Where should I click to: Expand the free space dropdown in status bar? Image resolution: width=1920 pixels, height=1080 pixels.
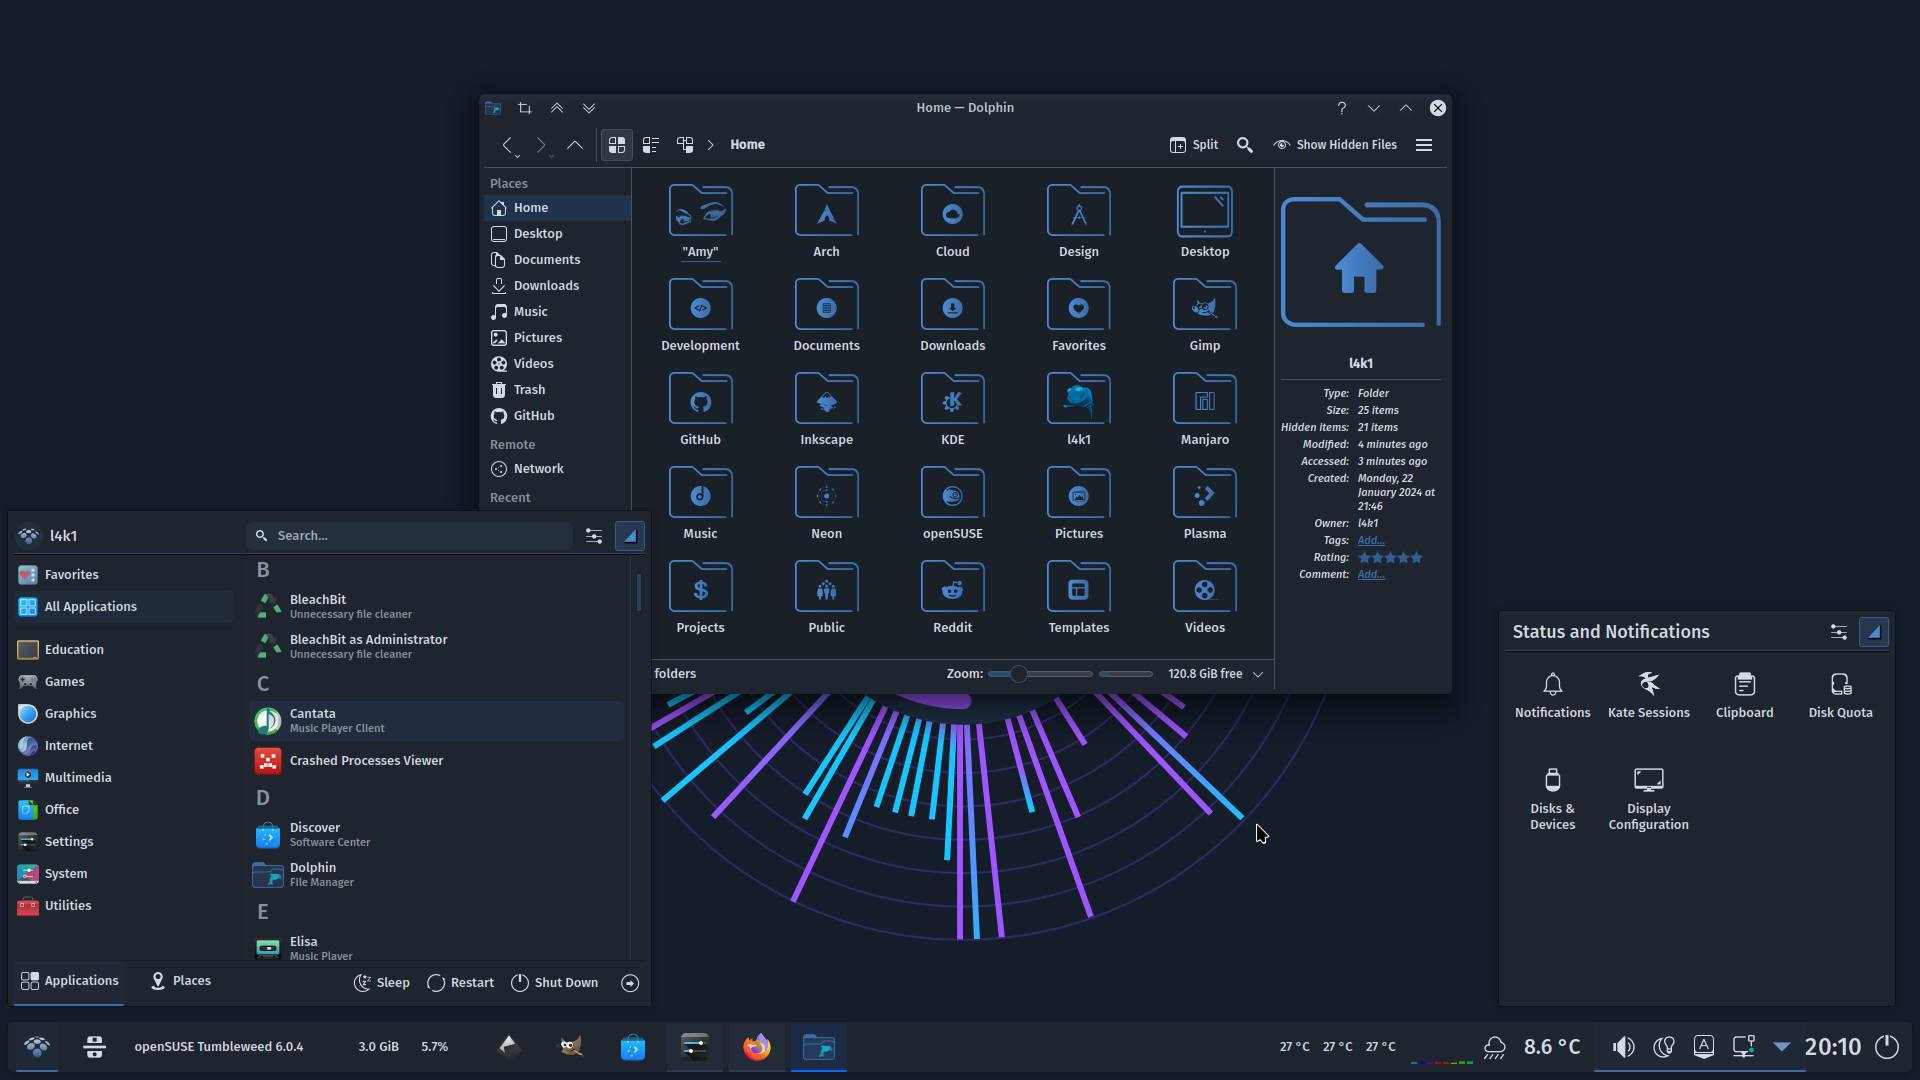click(x=1258, y=674)
